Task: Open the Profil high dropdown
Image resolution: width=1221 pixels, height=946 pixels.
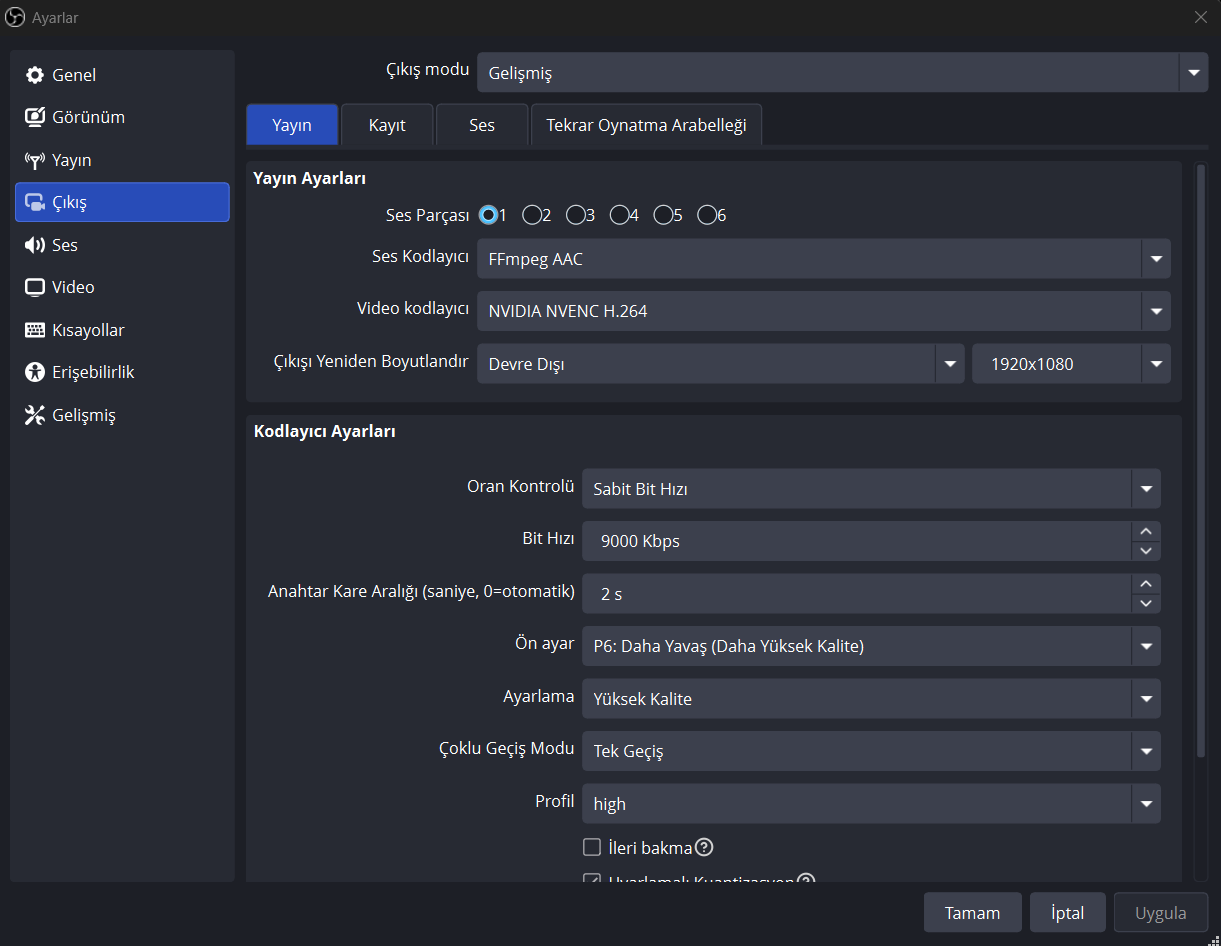Action: coord(871,804)
